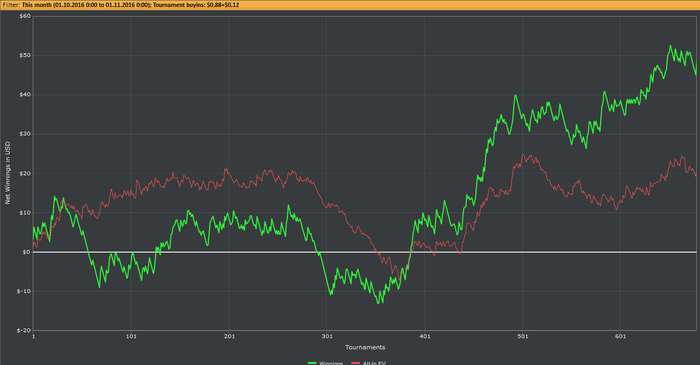
Task: Click the x-axis label 301
Action: (x=327, y=336)
